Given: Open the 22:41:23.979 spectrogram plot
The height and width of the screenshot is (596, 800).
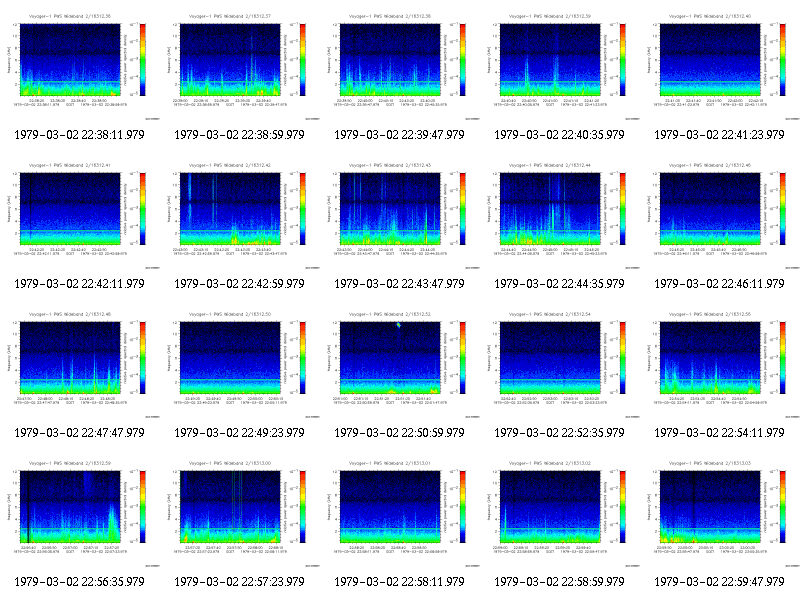Looking at the screenshot, I should coord(720,66).
